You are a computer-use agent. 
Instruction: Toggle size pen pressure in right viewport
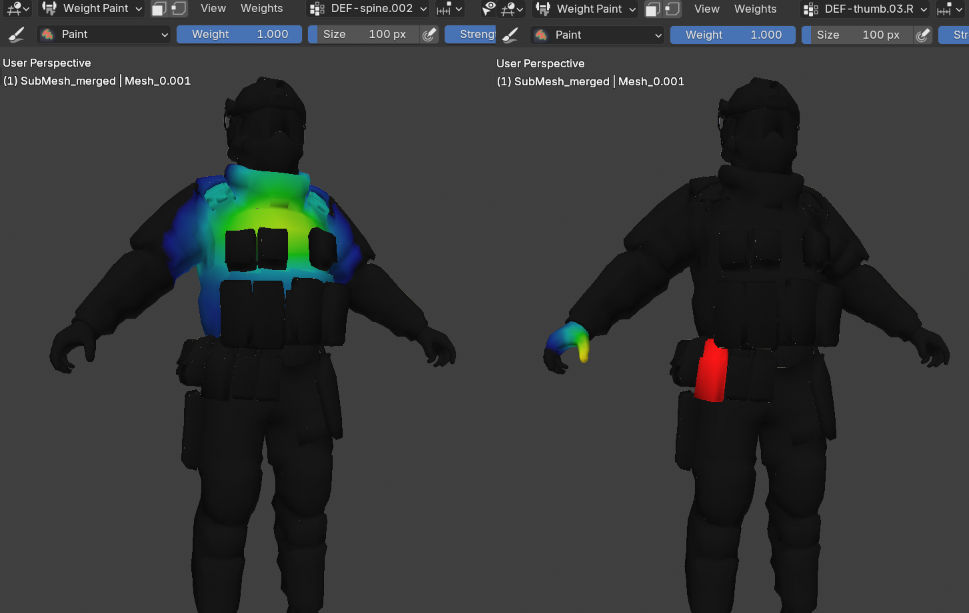(x=923, y=35)
